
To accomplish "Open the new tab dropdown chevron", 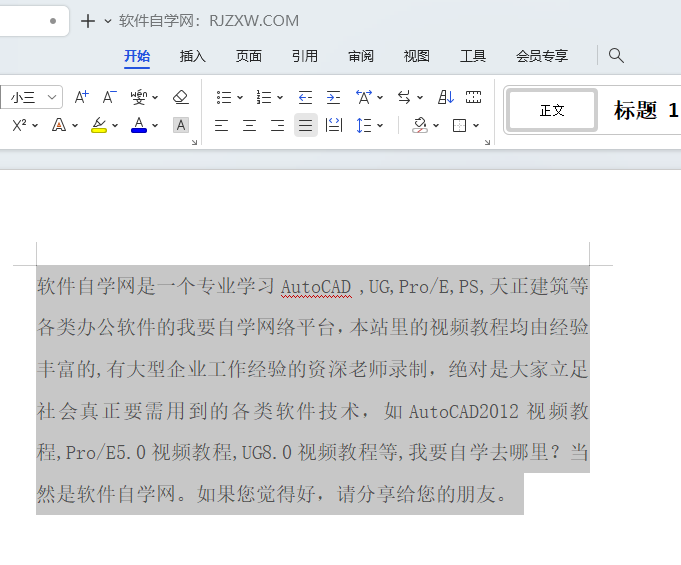I will tap(108, 21).
